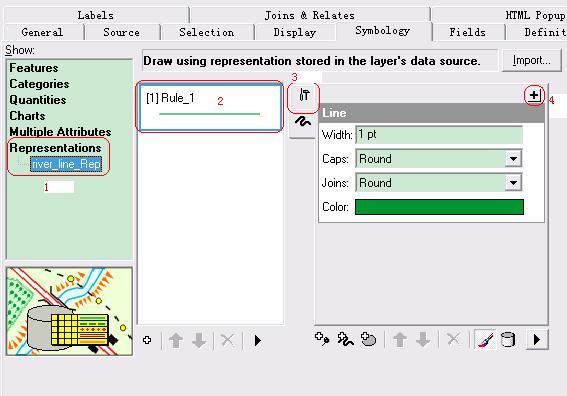Click the plus button above the Line panel

[534, 95]
